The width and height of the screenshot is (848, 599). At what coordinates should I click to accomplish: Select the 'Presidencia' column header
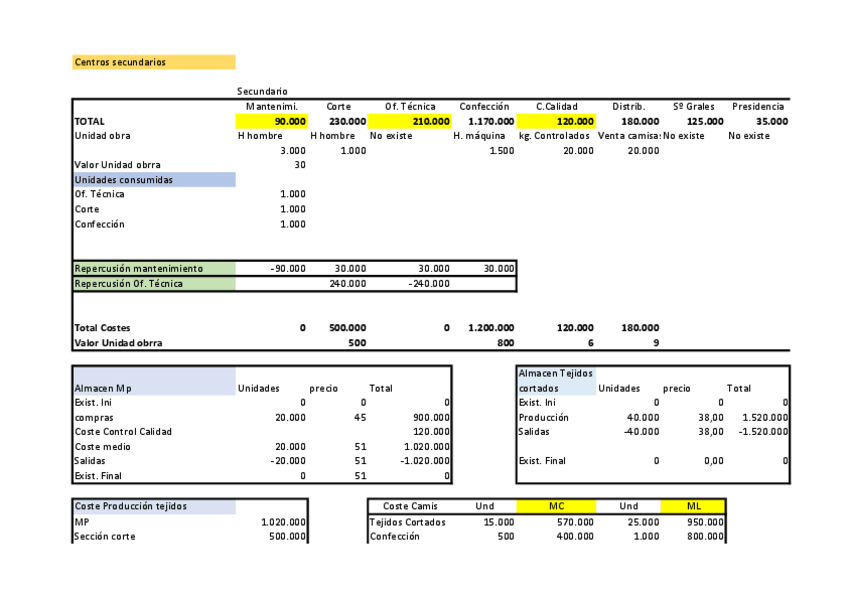point(758,106)
